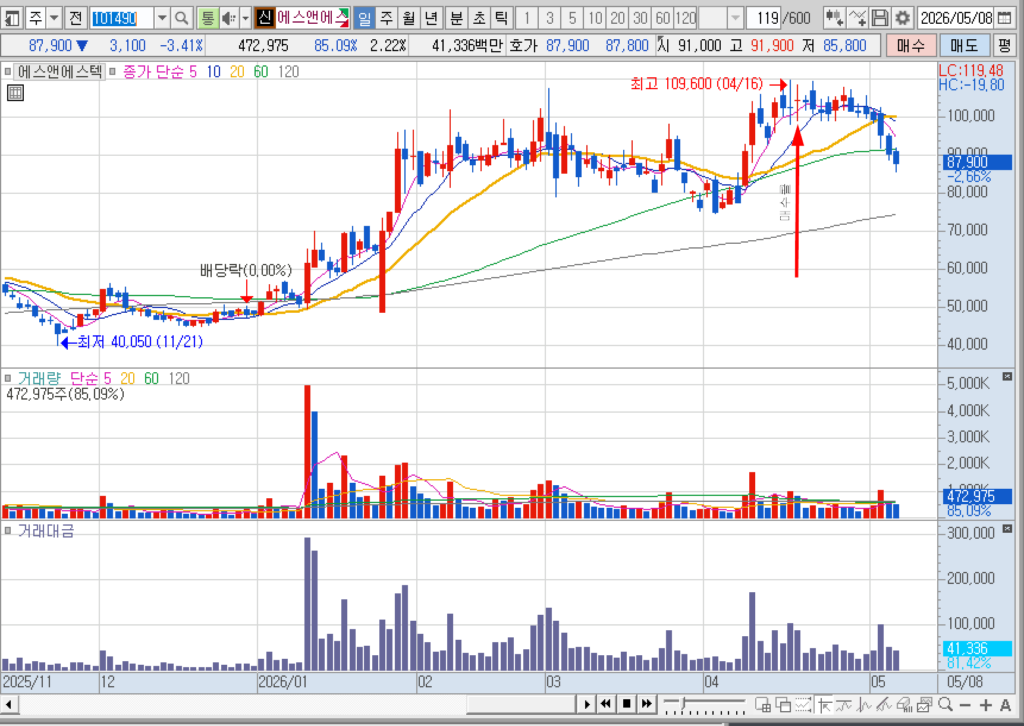Toggle the 통 linked mode button
1024x726 pixels.
pos(208,18)
